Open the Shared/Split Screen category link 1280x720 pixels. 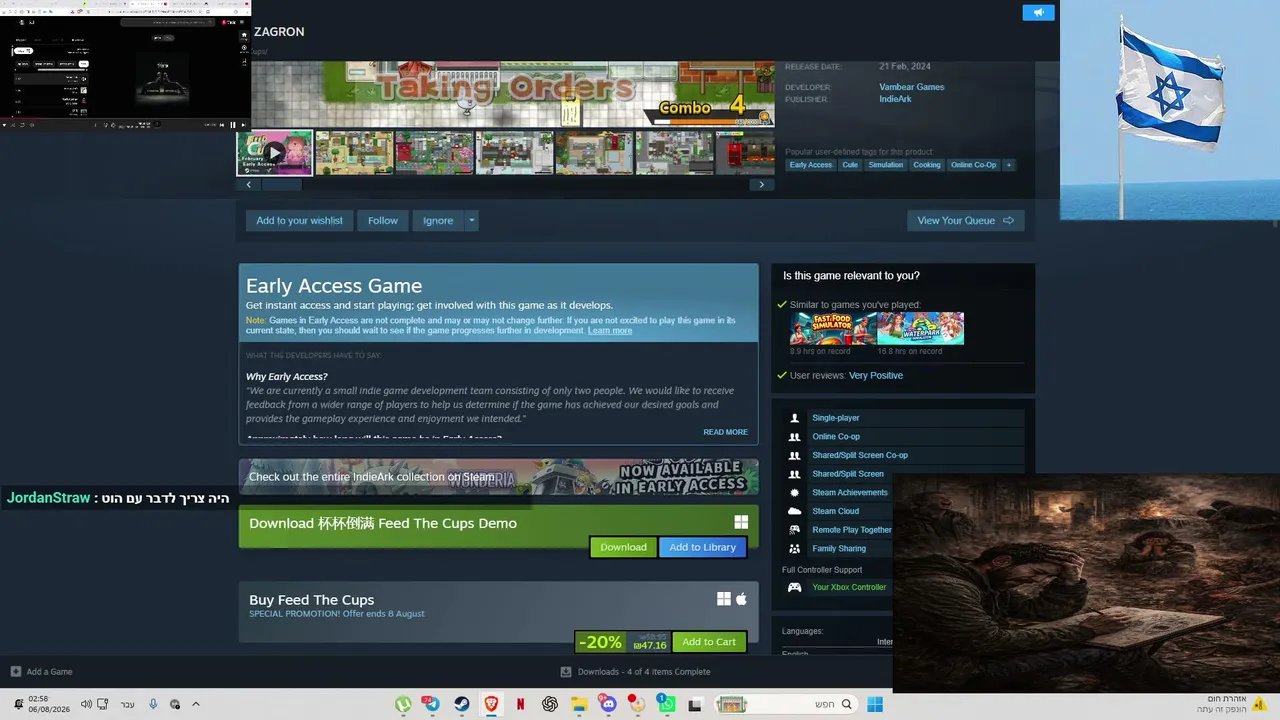(x=848, y=474)
